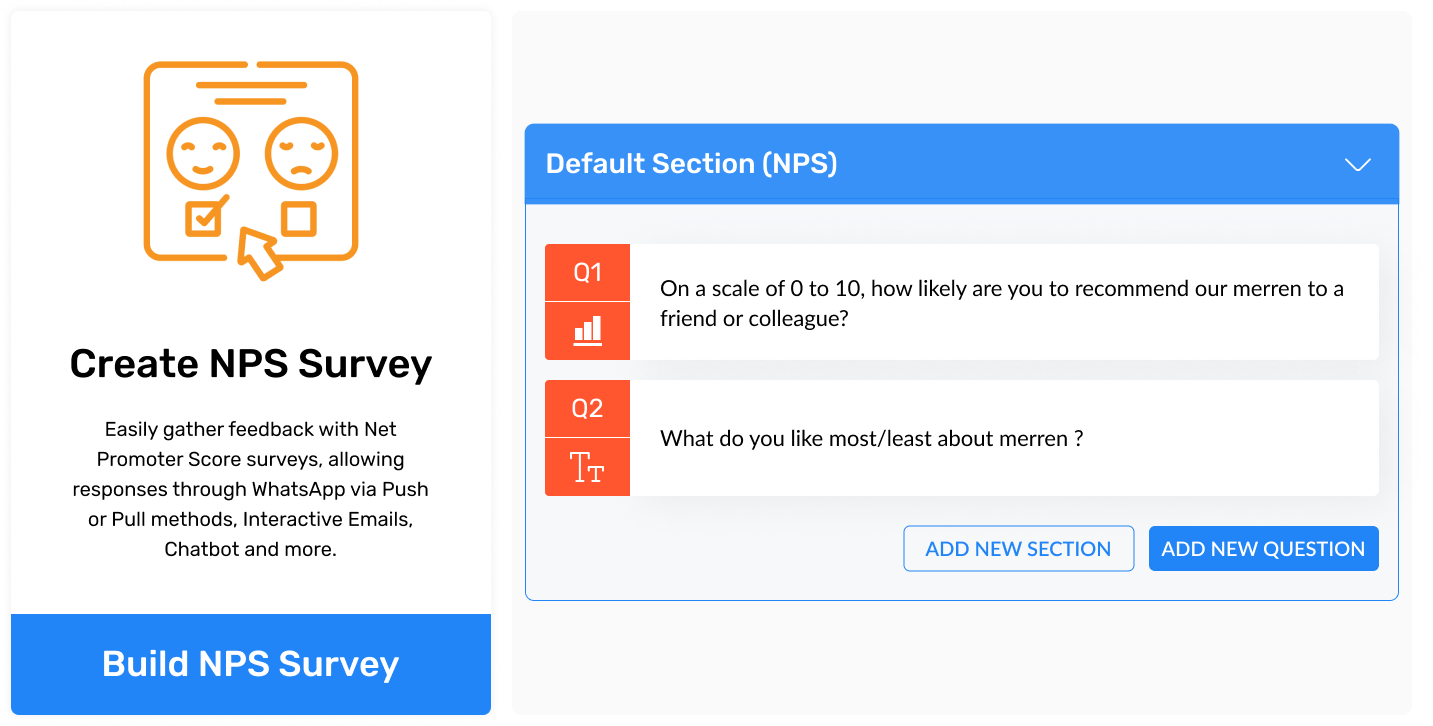The image size is (1433, 726).
Task: Click the Net Promoter Score description paragraph
Action: pyautogui.click(x=251, y=489)
